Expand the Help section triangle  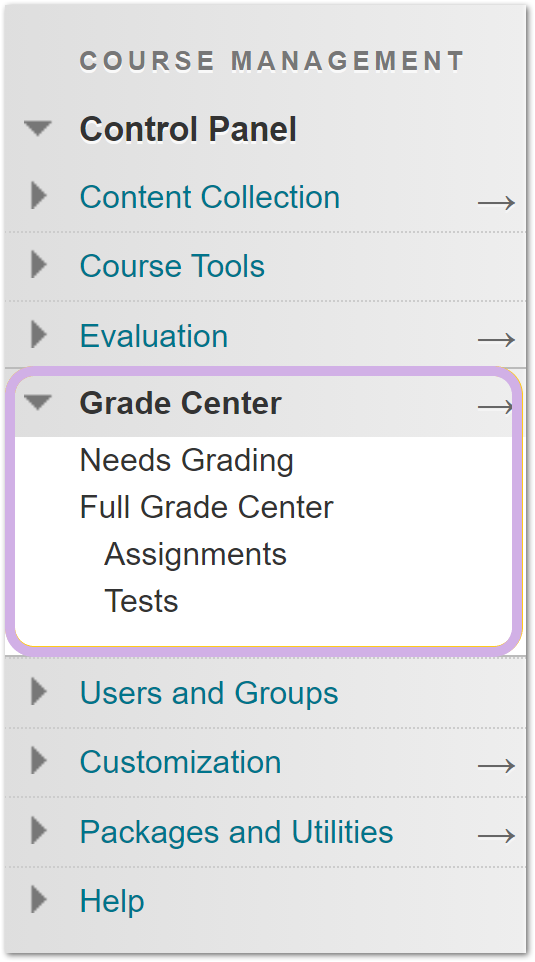click(x=39, y=900)
